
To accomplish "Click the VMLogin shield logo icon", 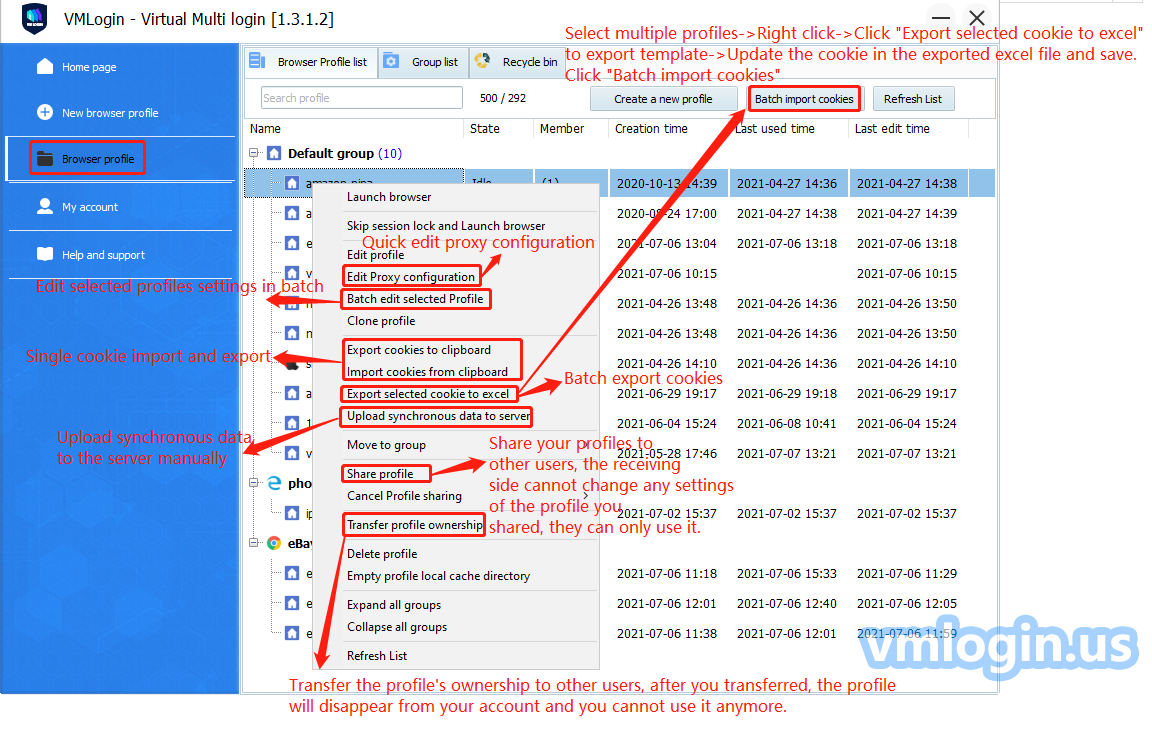I will pos(35,19).
